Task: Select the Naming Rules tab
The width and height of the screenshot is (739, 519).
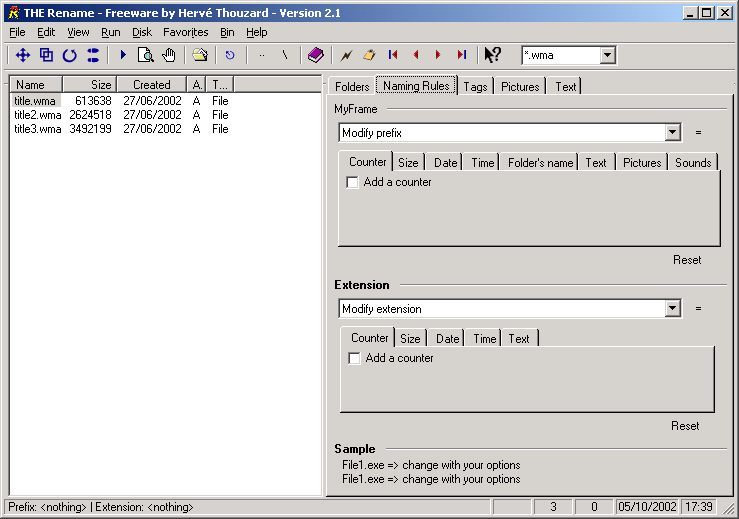Action: (x=416, y=86)
